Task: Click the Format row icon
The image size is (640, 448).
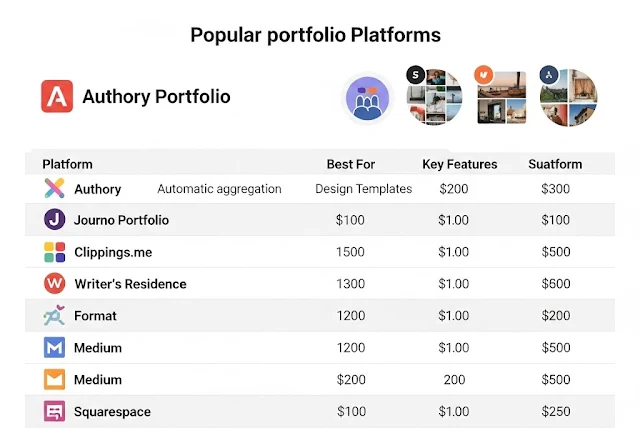Action: (55, 316)
